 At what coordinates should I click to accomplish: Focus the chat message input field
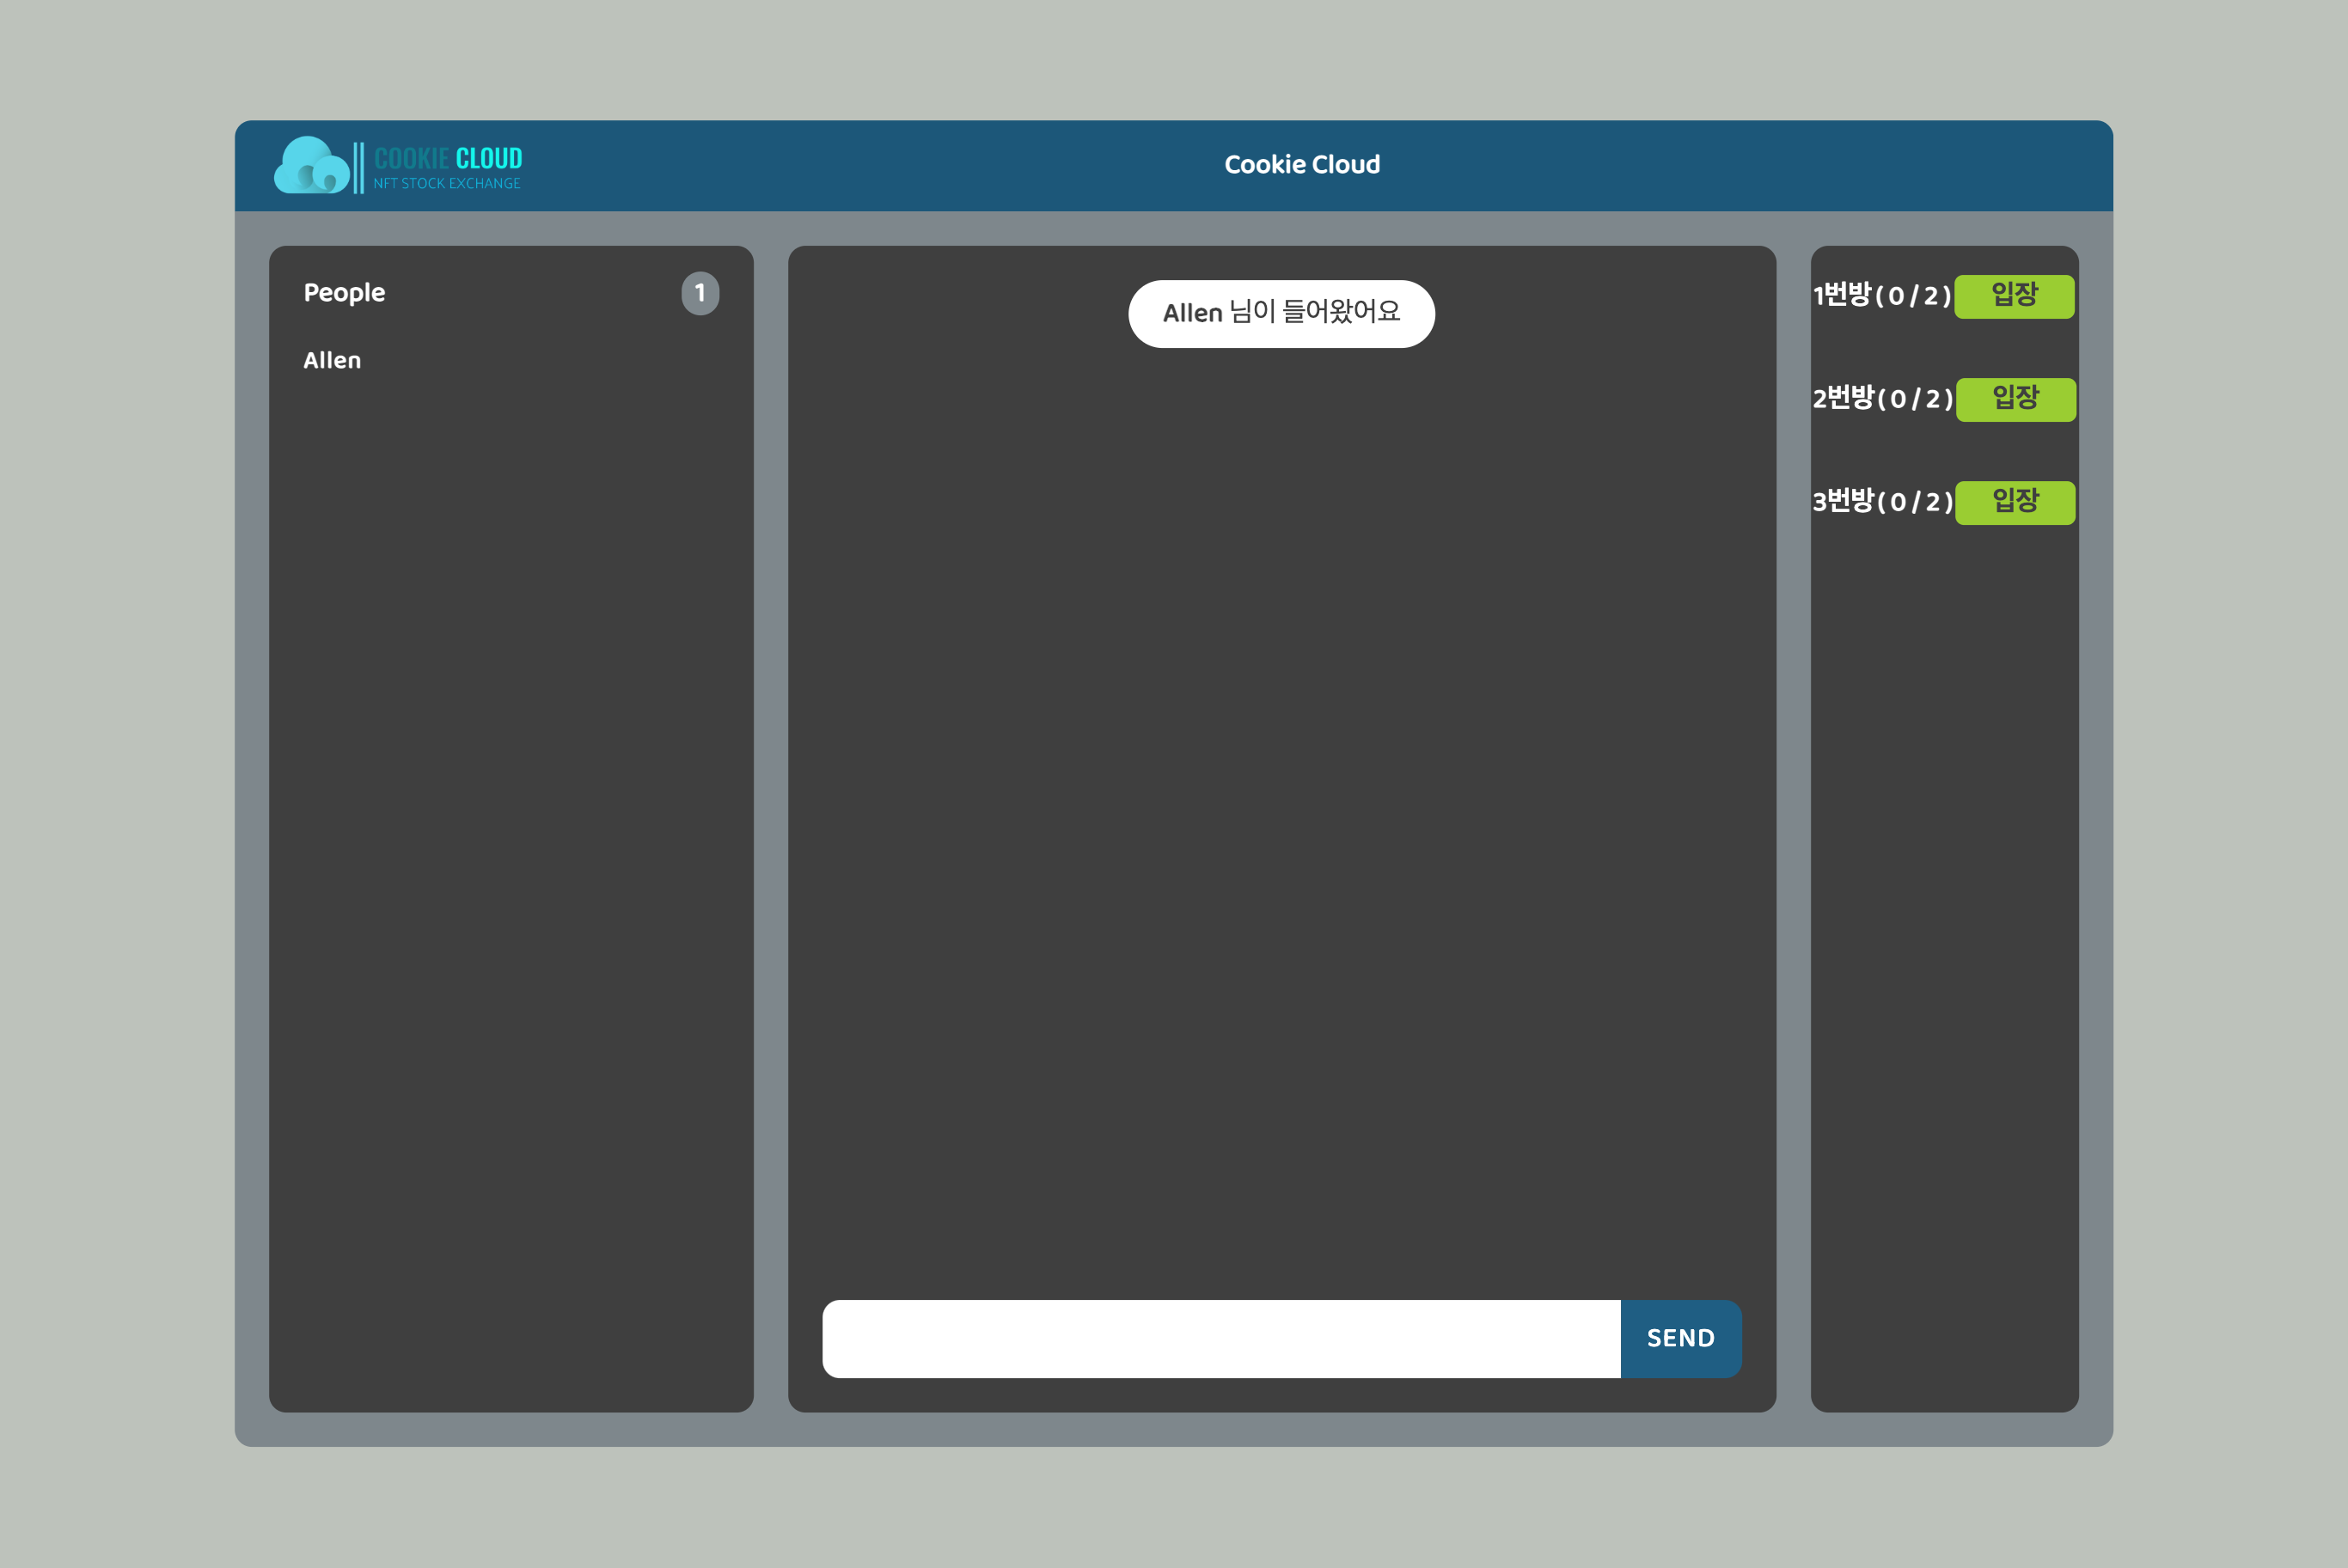pyautogui.click(x=1220, y=1338)
